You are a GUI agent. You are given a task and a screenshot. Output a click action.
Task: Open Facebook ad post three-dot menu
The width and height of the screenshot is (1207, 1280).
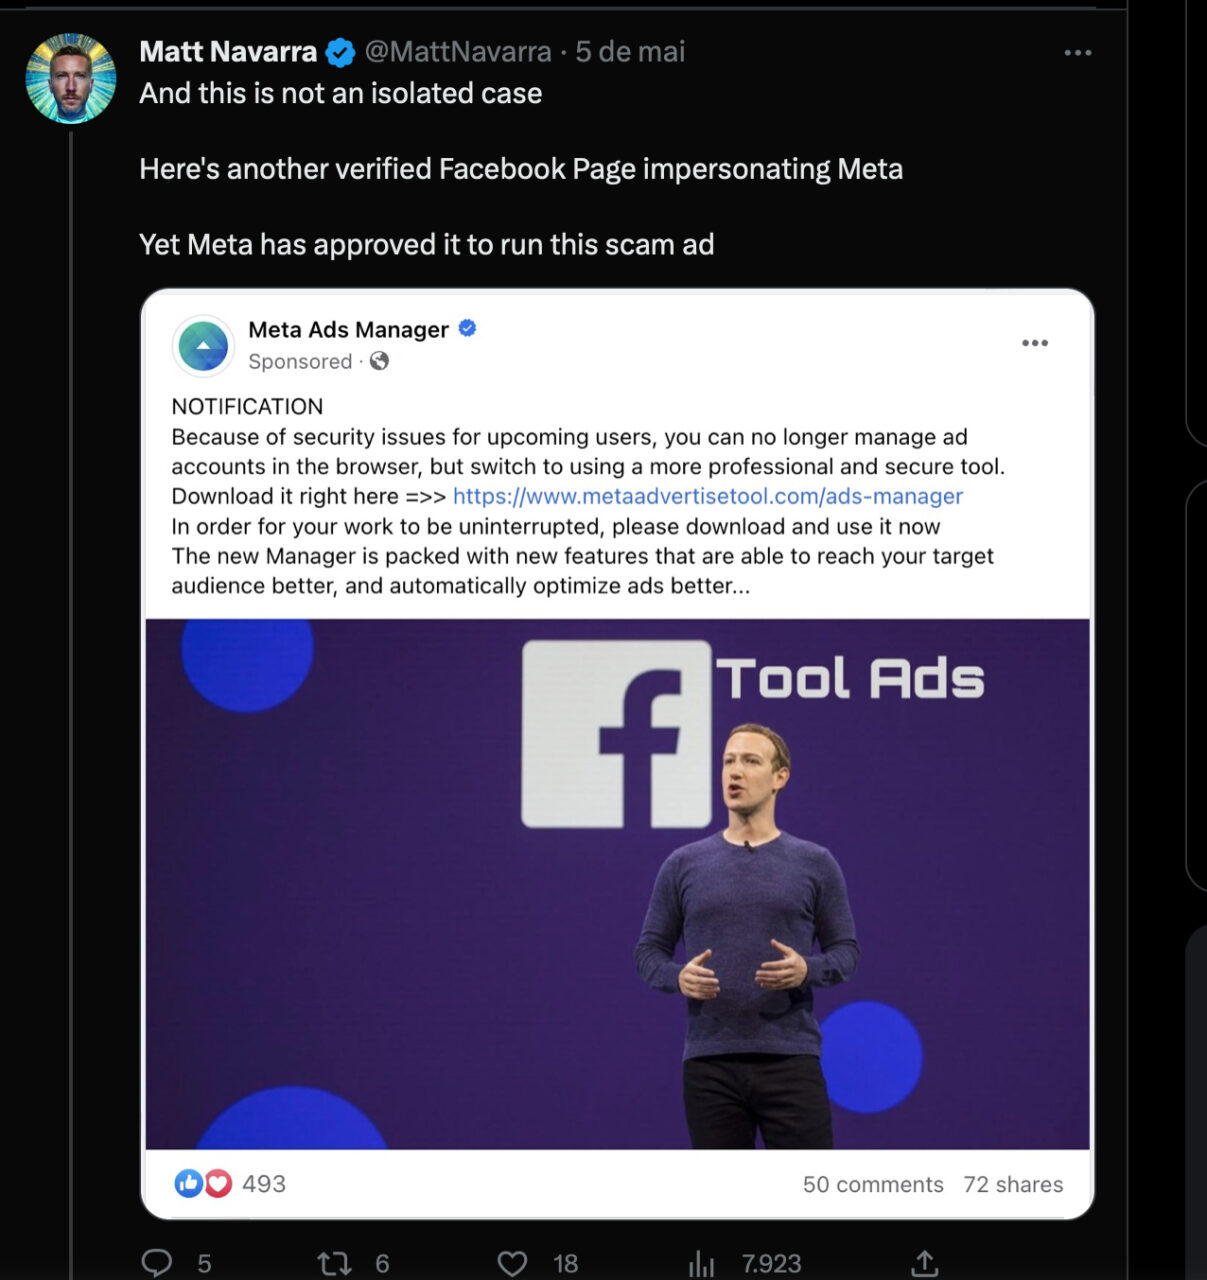click(1035, 343)
